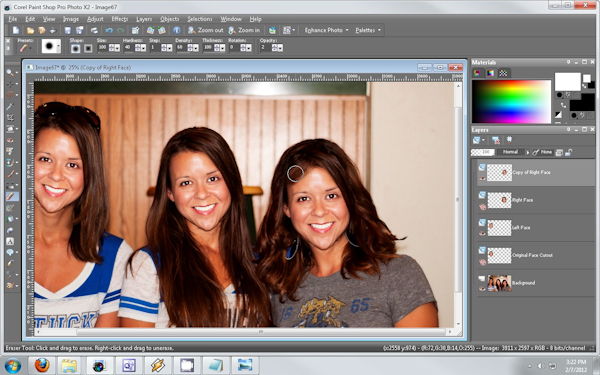Select the Flood Fill tool

point(10,219)
